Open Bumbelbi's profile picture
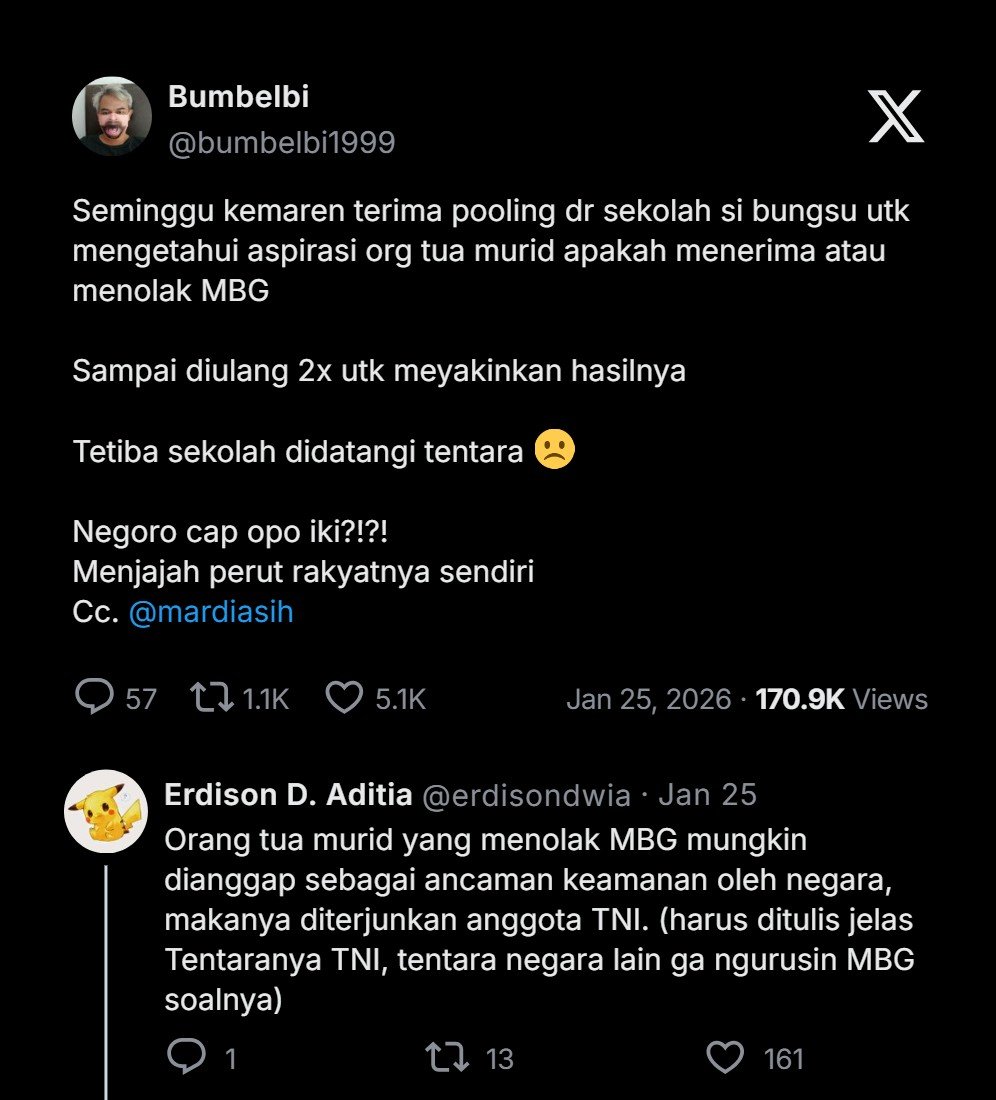Image resolution: width=996 pixels, height=1100 pixels. click(111, 116)
